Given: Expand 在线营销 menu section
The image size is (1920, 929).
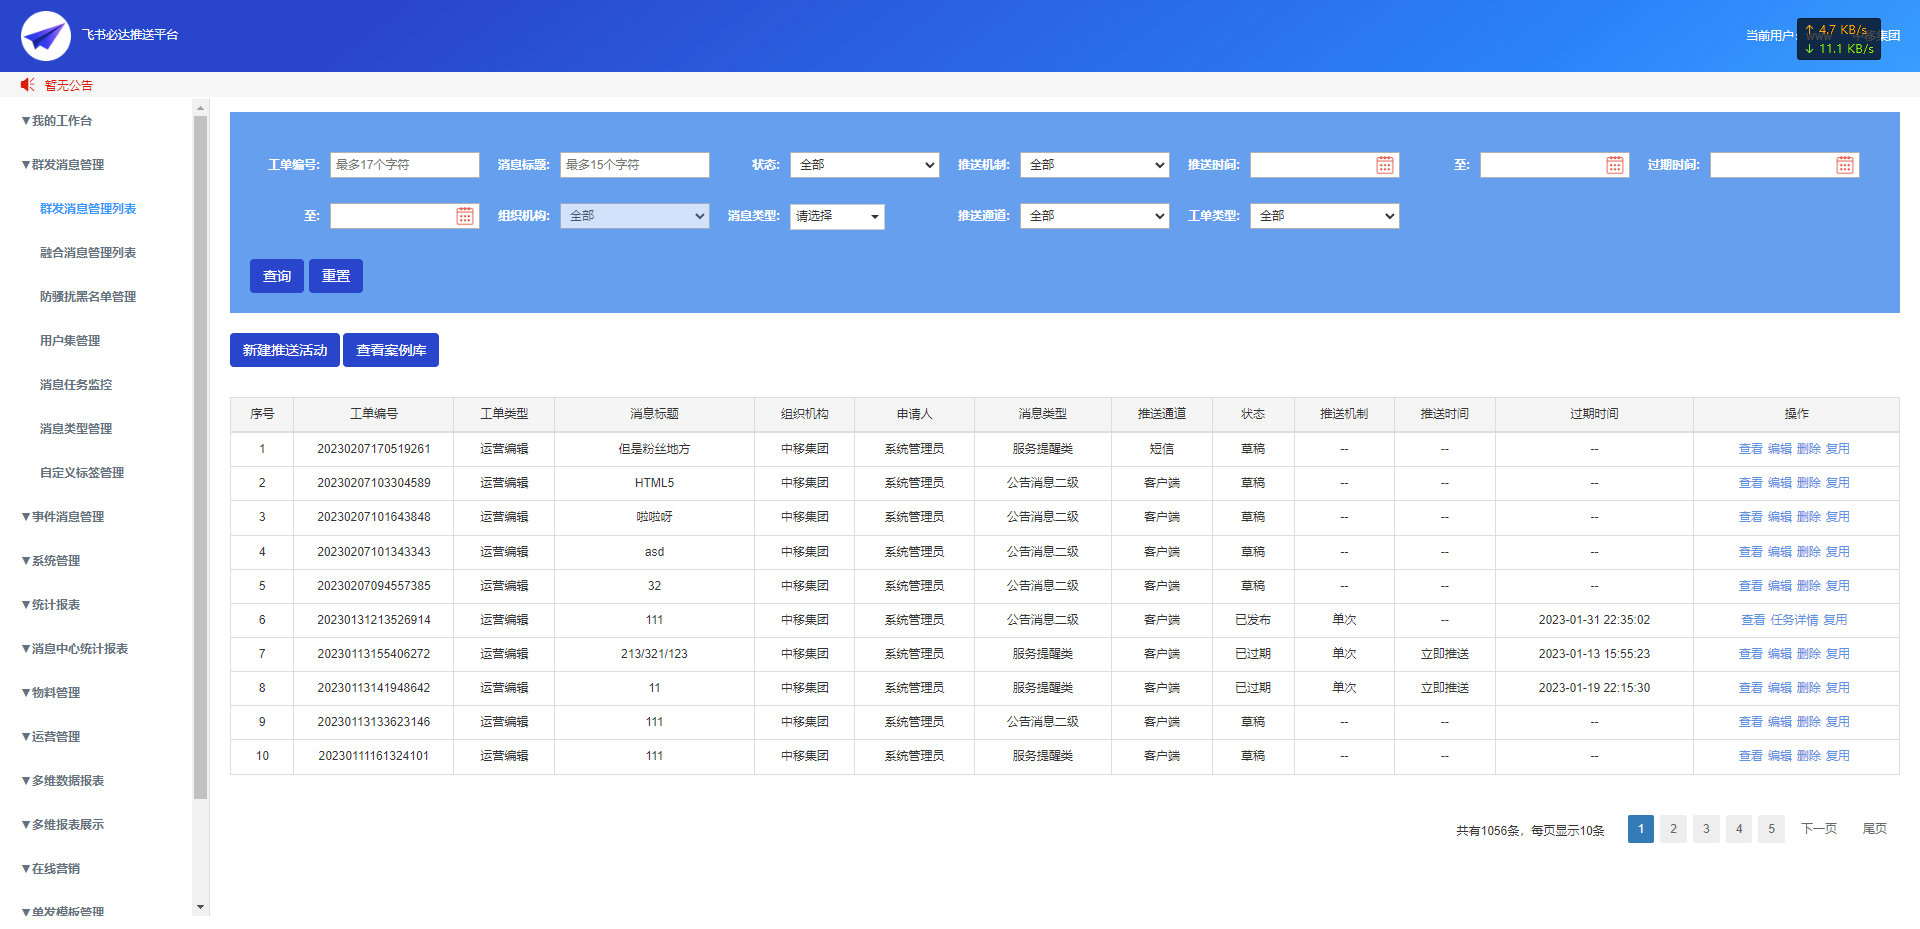Looking at the screenshot, I should pyautogui.click(x=51, y=869).
